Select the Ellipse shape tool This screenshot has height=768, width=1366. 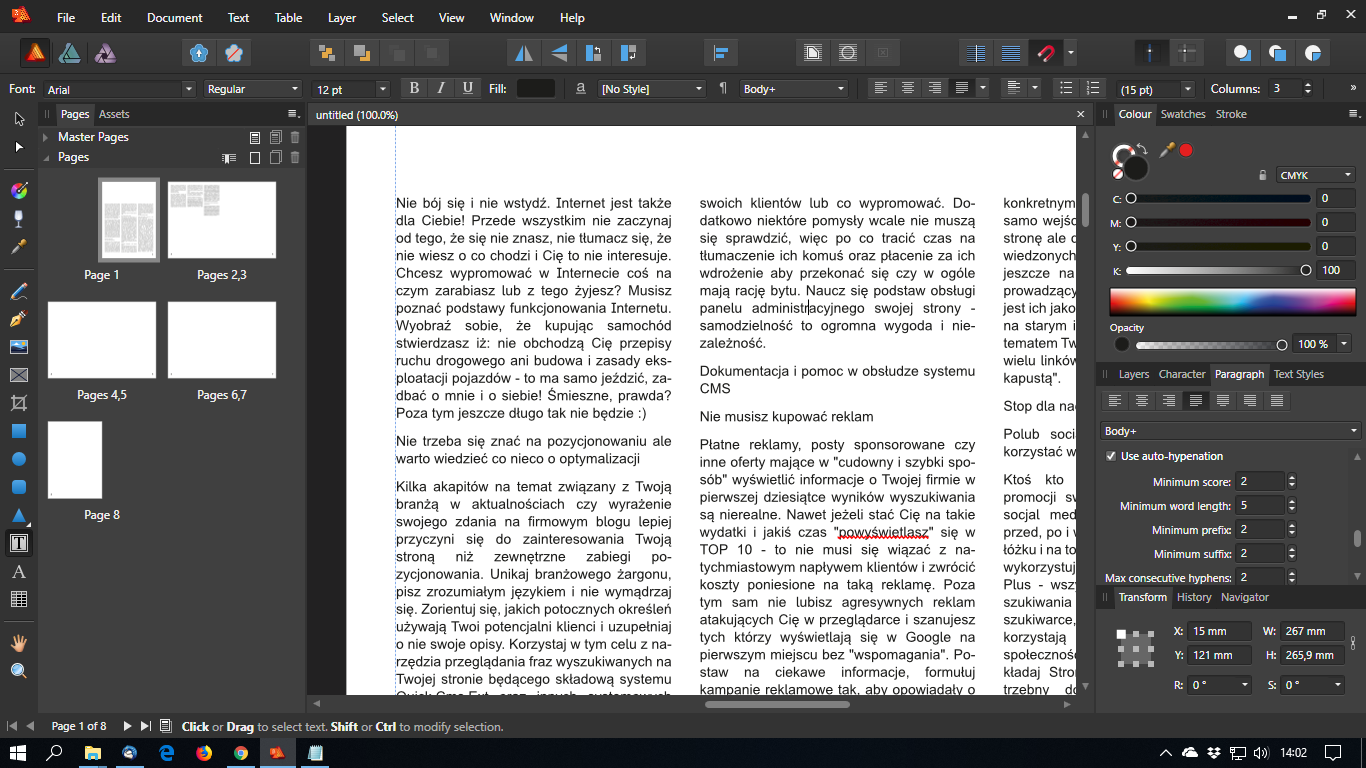coord(18,460)
